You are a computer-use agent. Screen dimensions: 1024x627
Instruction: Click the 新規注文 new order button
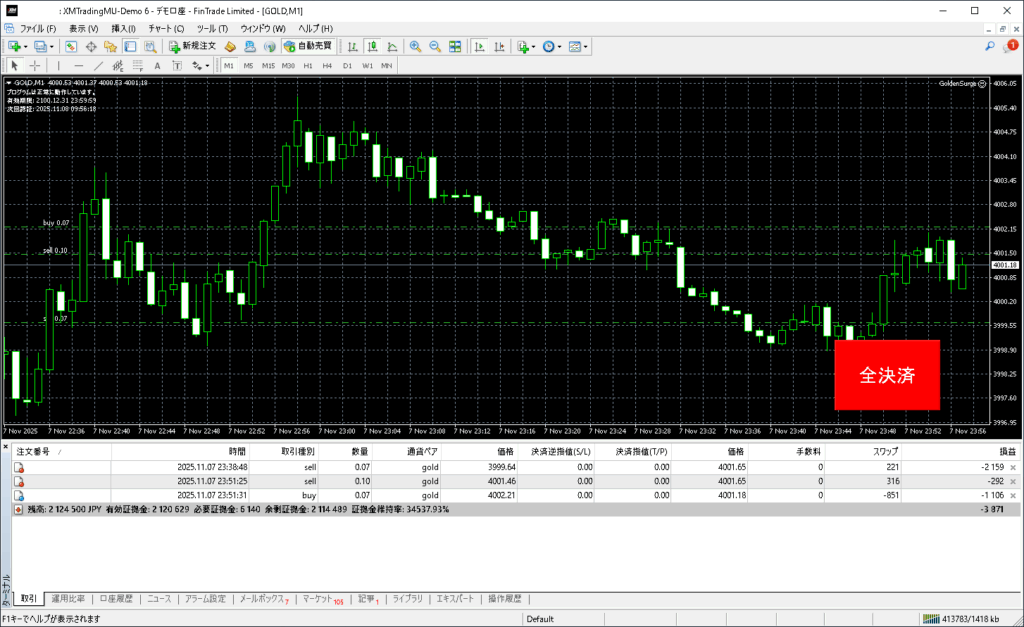[x=191, y=46]
